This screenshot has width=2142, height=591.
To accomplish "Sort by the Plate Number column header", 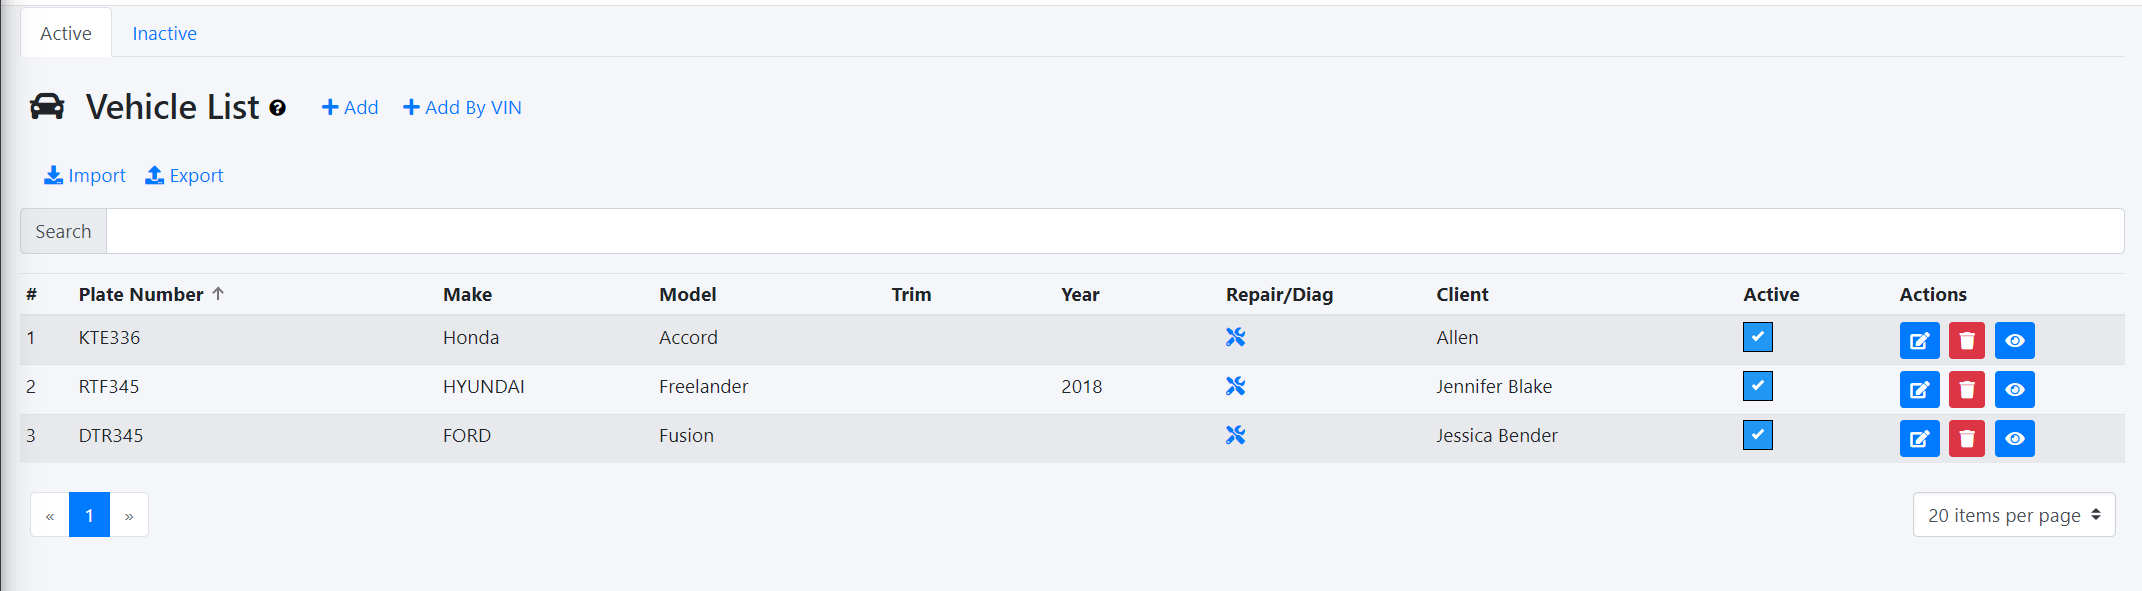I will (x=141, y=295).
